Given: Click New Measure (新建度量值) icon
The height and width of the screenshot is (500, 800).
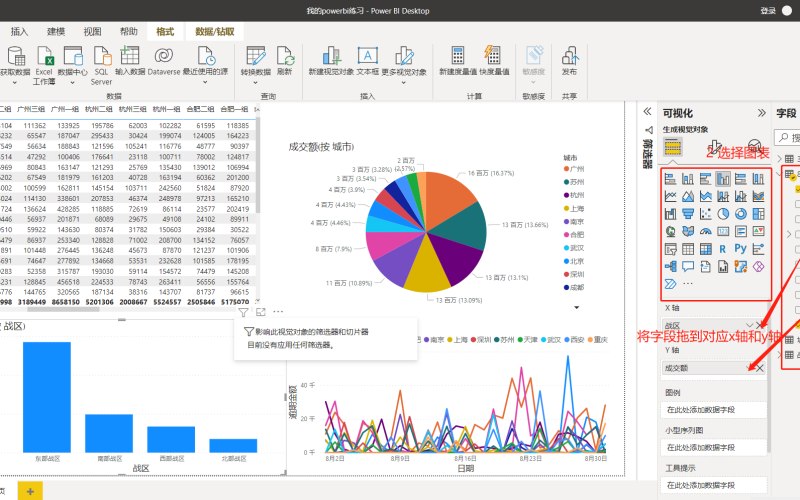Looking at the screenshot, I should pos(458,56).
